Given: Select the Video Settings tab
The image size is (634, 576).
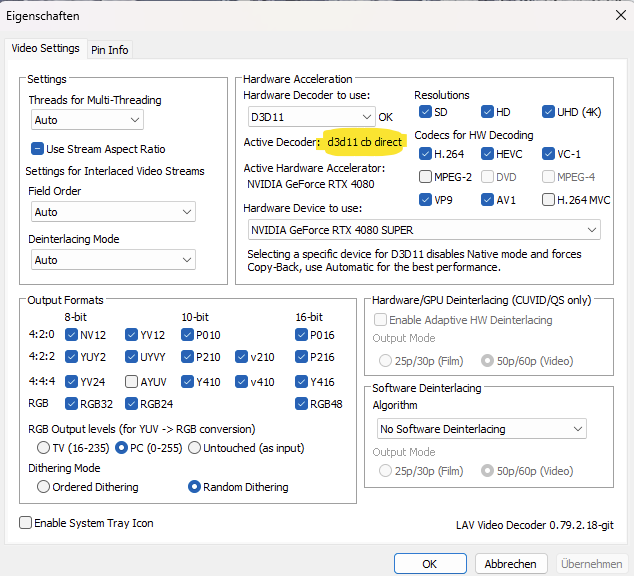Looking at the screenshot, I should [45, 48].
